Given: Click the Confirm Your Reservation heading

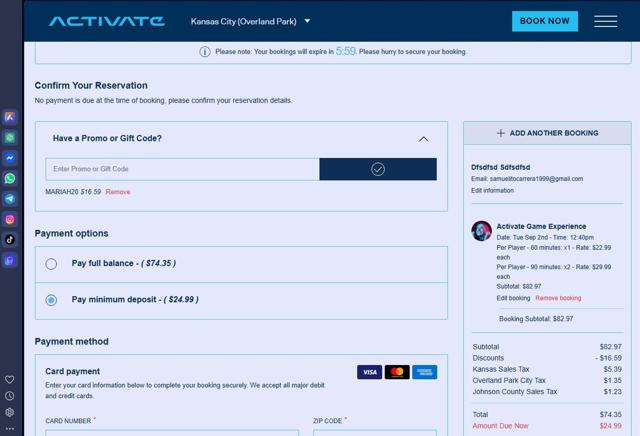Looking at the screenshot, I should point(91,85).
